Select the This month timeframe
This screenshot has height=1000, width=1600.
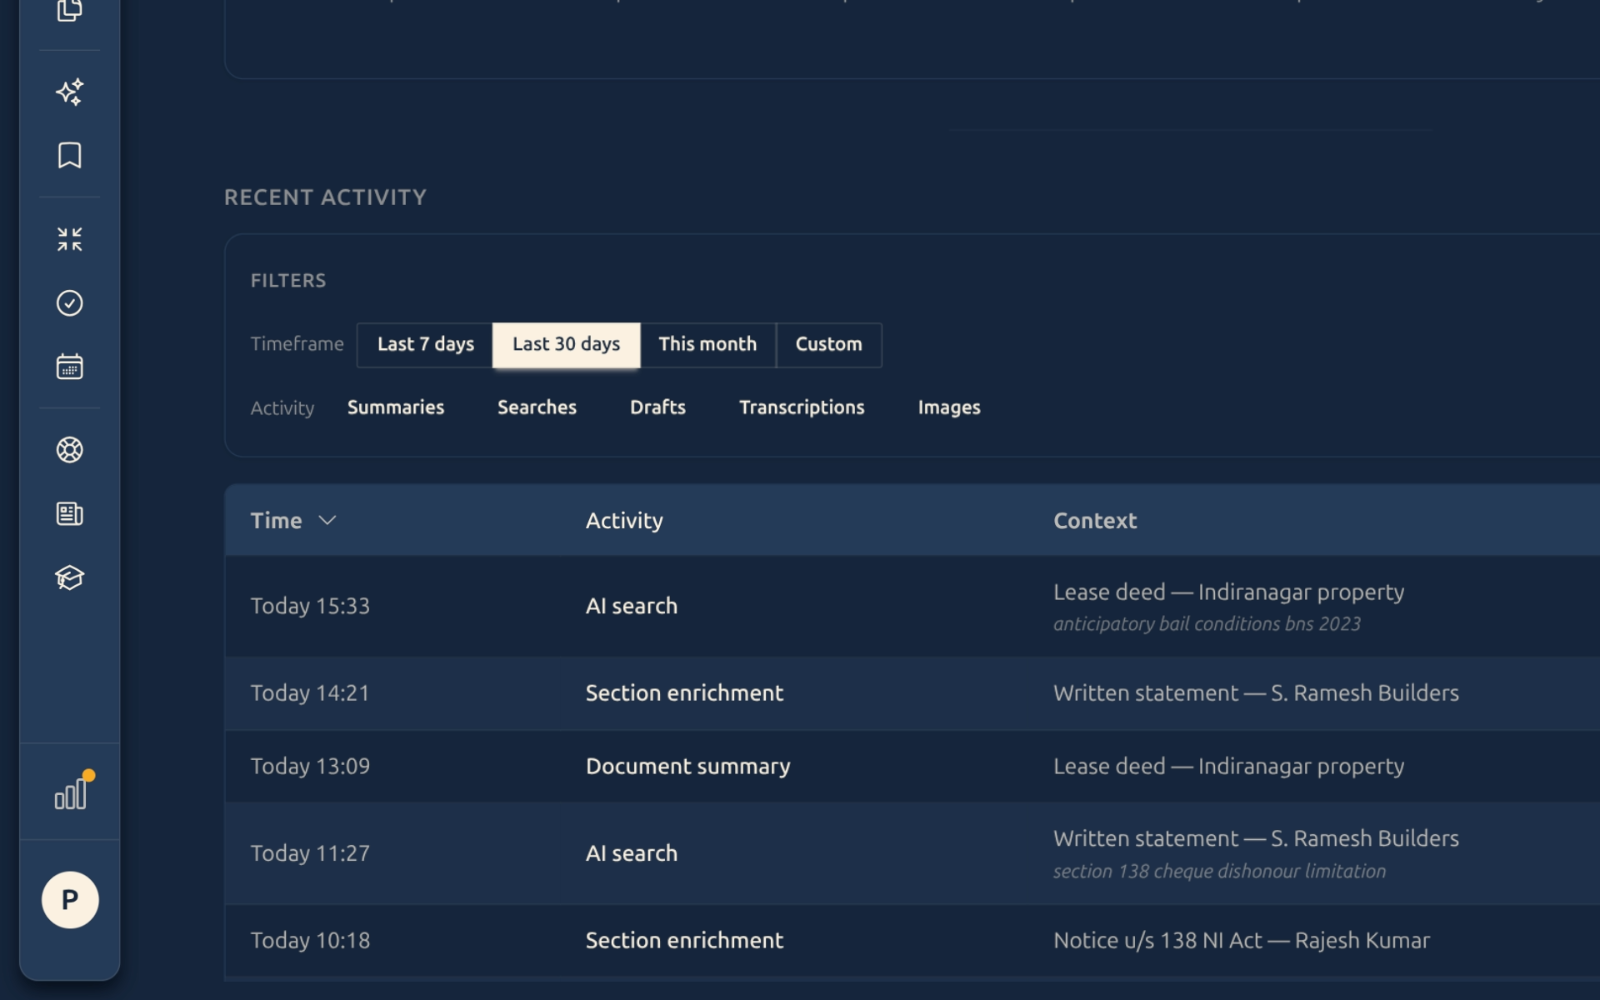click(707, 344)
